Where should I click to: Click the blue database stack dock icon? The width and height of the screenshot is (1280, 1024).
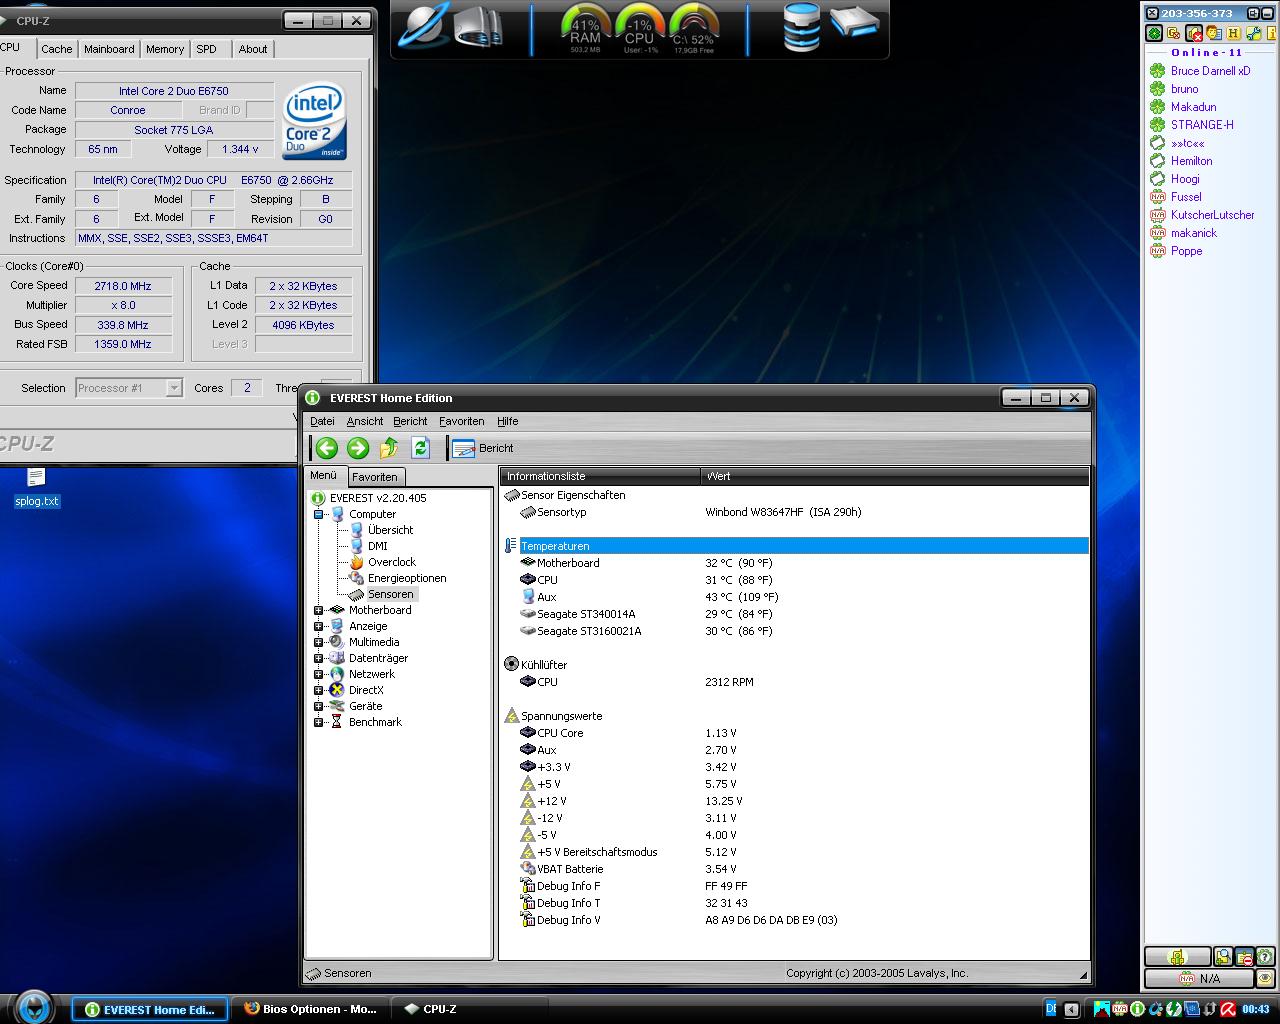pyautogui.click(x=802, y=27)
